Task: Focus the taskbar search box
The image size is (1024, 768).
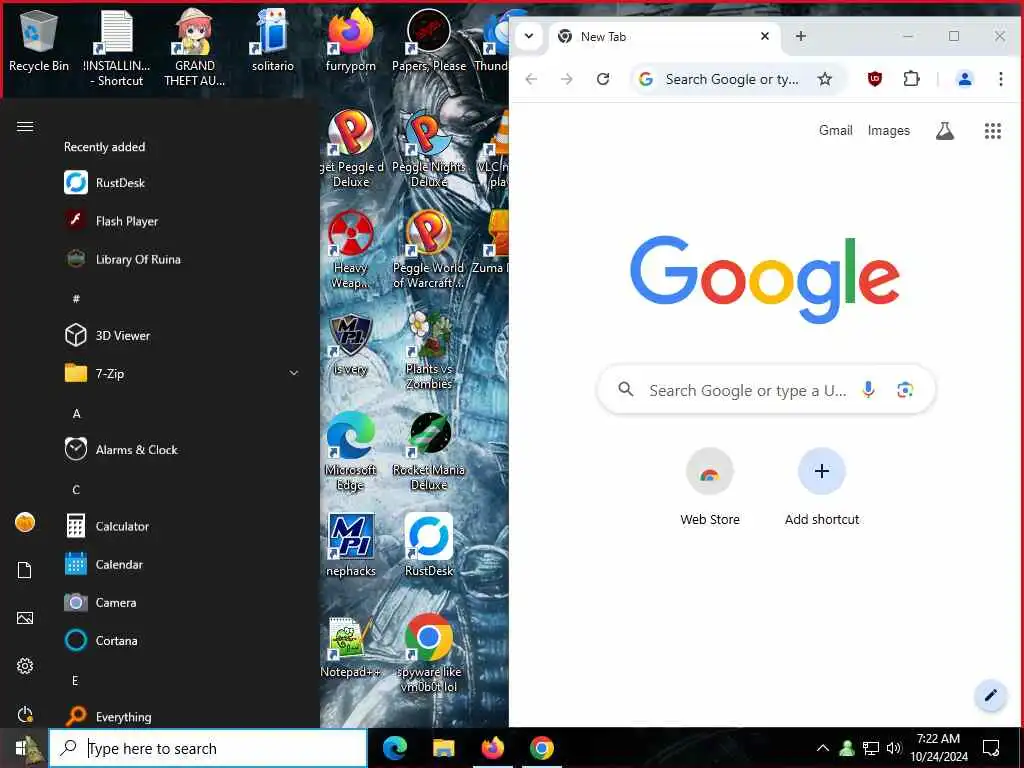Action: [208, 748]
